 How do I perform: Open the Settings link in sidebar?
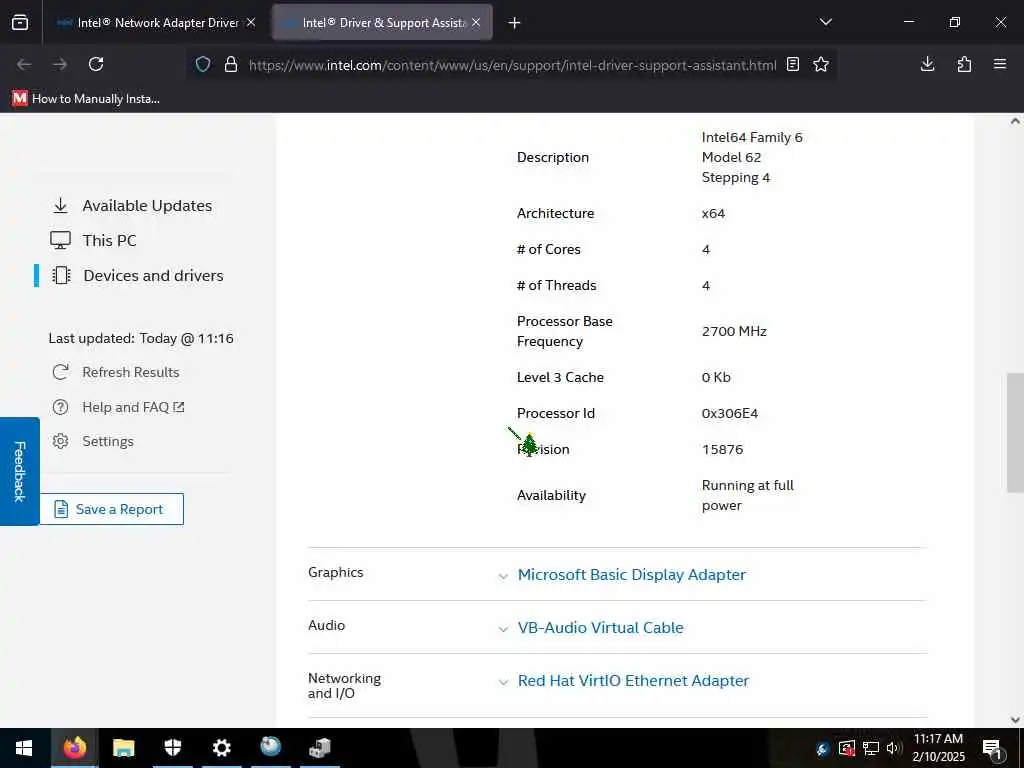[x=108, y=441]
